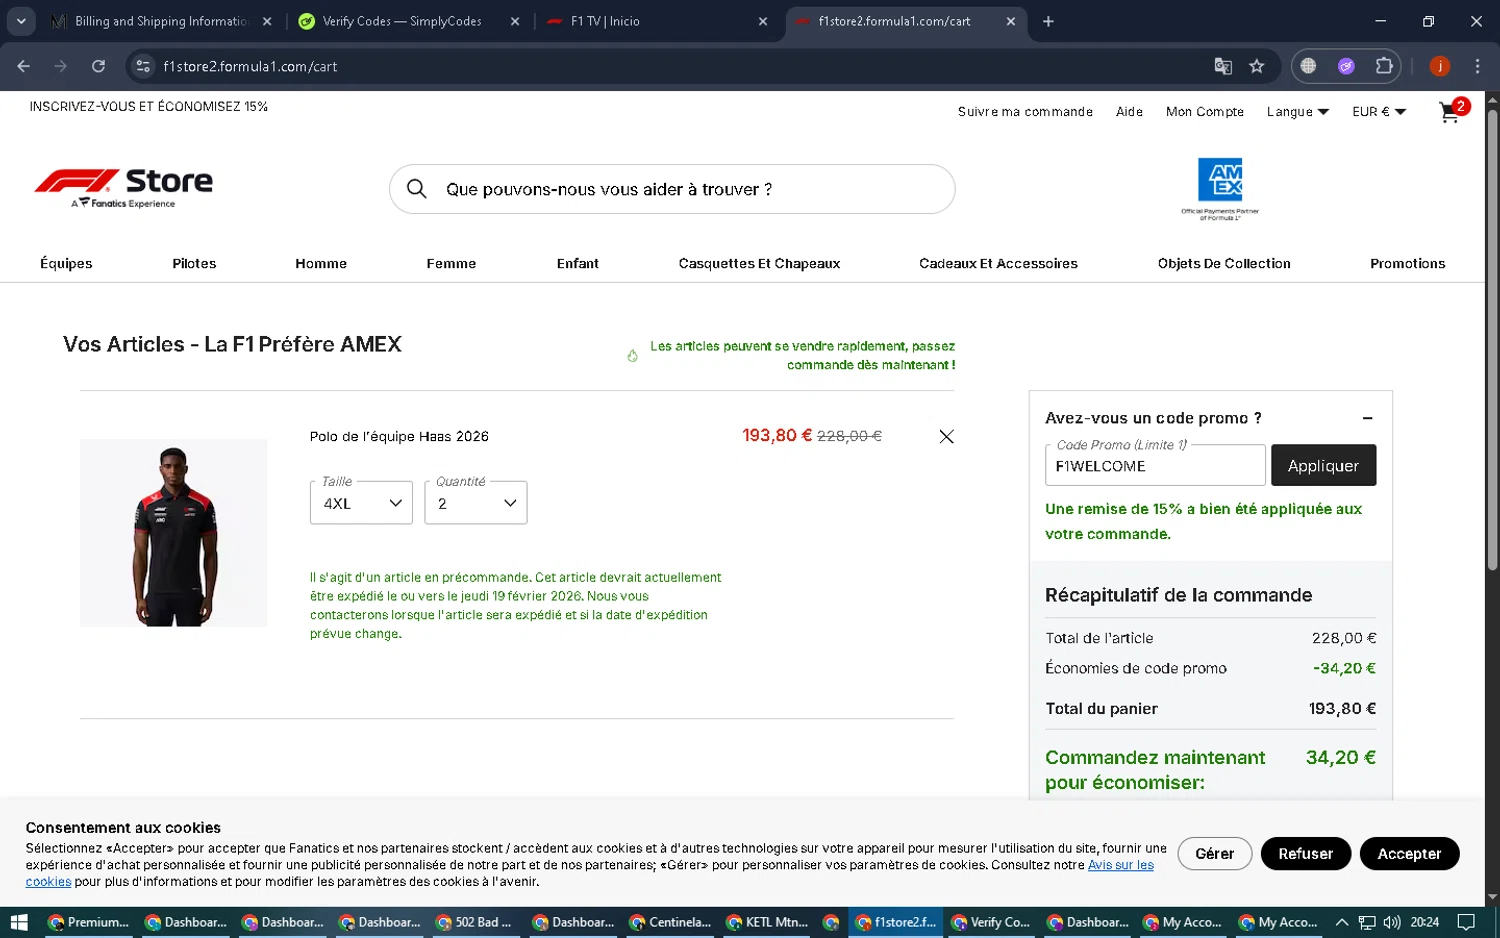The width and height of the screenshot is (1500, 938).
Task: Accept cookies with Accepter button
Action: click(1409, 853)
